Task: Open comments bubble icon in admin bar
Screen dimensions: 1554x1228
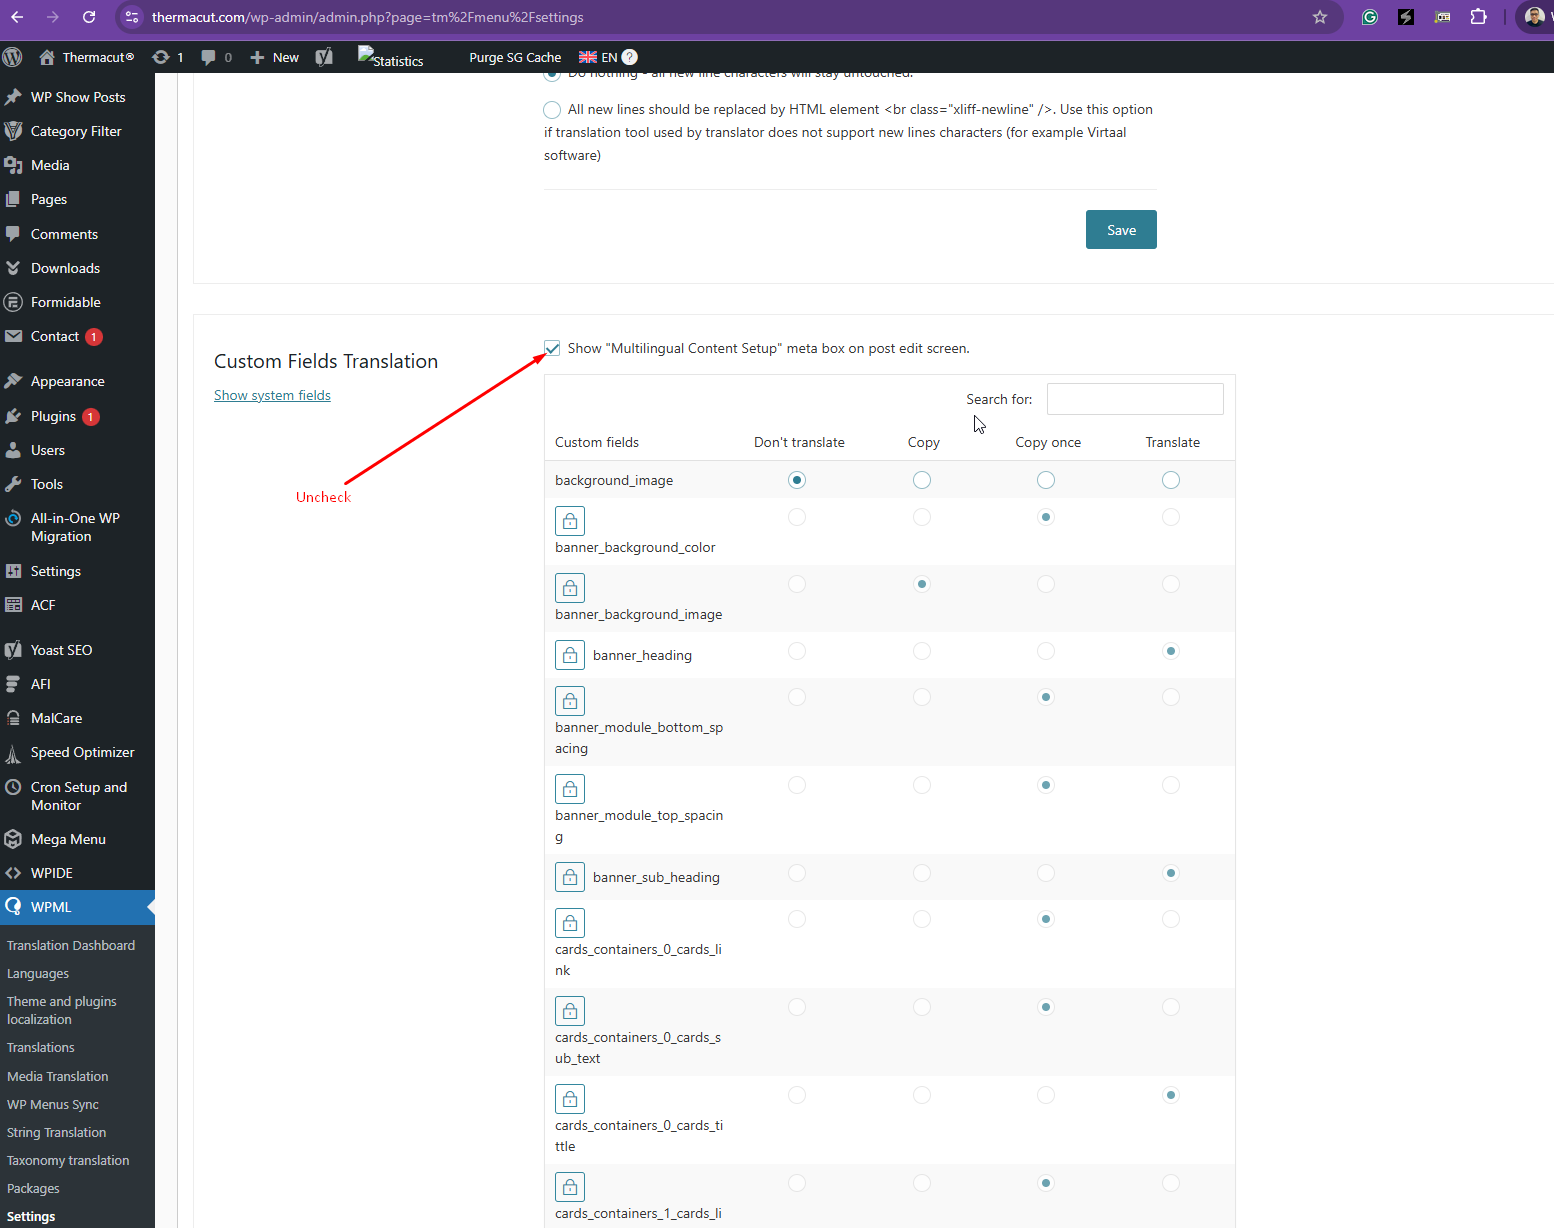Action: [208, 57]
